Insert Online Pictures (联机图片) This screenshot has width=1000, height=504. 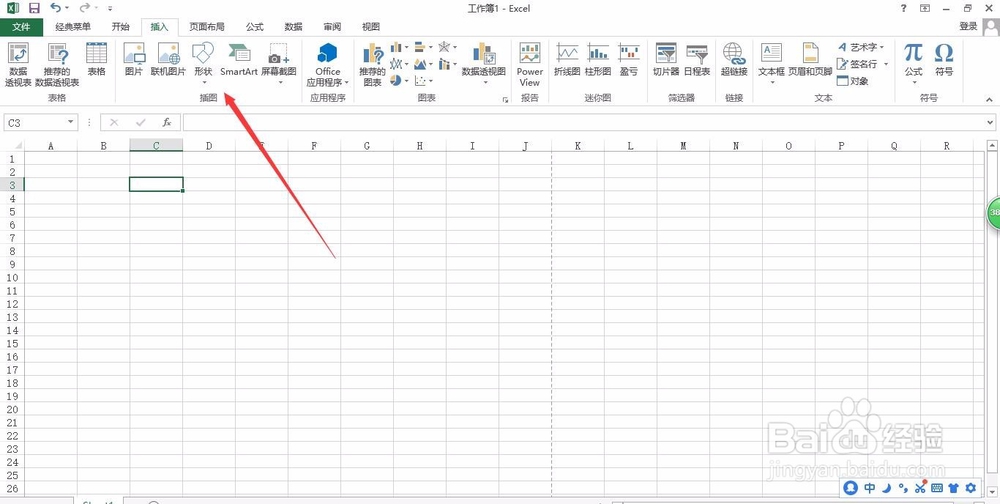click(x=169, y=60)
